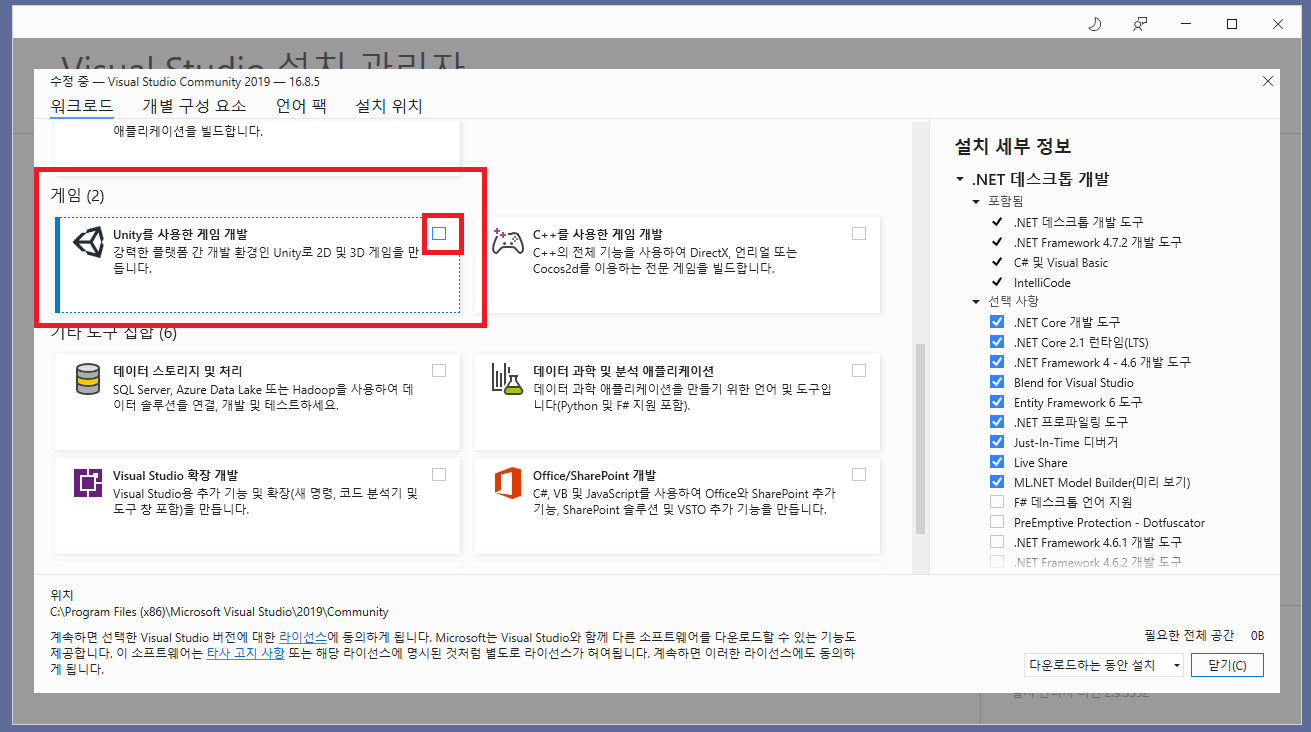Close the modify dialog with X

tap(1267, 81)
